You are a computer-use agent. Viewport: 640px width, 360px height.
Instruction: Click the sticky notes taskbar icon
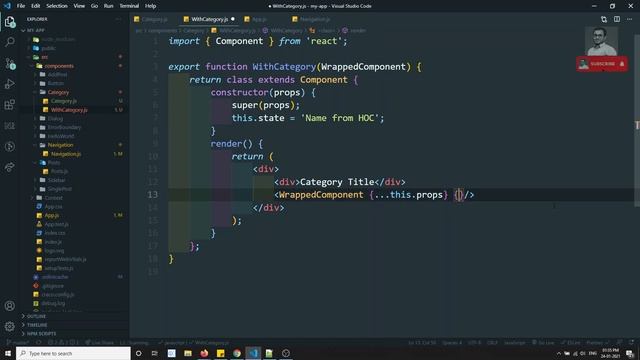click(220, 353)
